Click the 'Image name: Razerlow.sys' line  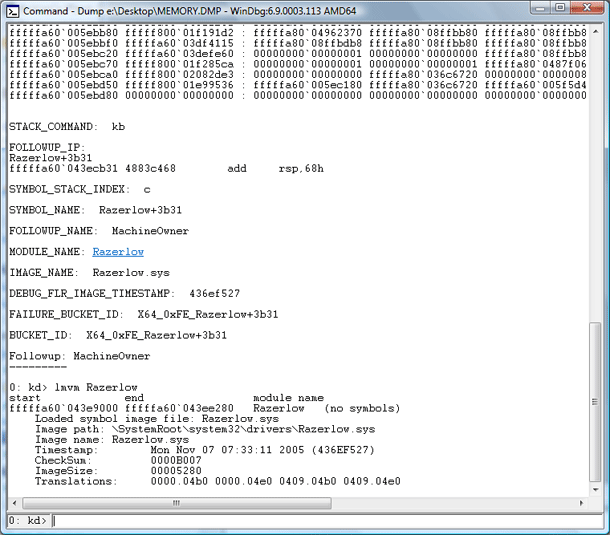(112, 440)
